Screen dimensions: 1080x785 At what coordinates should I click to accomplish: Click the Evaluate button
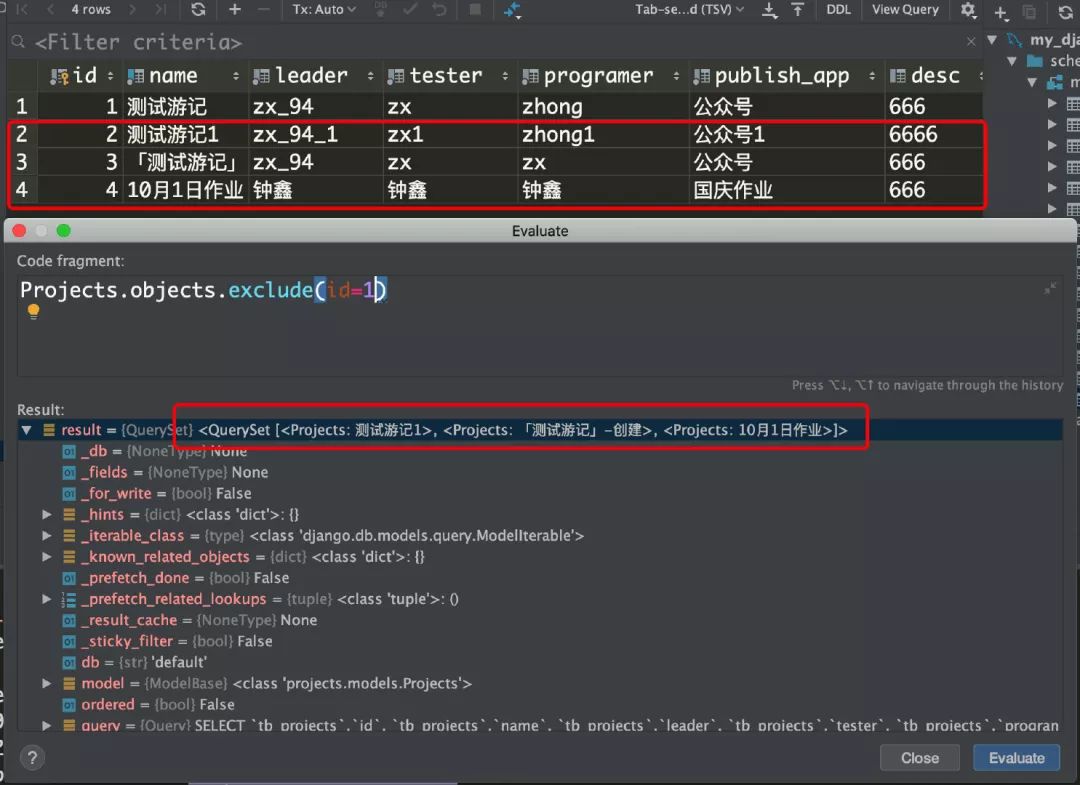click(x=1017, y=758)
